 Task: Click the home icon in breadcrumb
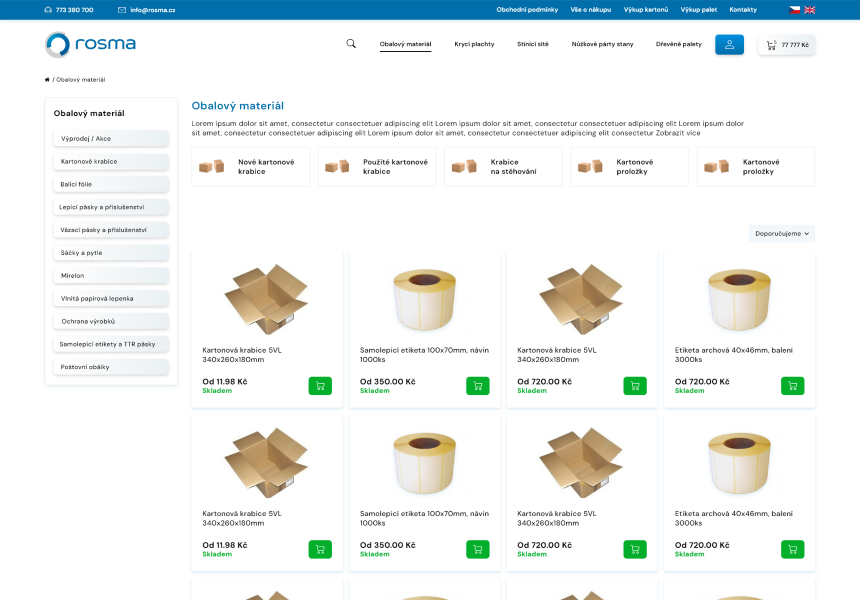47,79
